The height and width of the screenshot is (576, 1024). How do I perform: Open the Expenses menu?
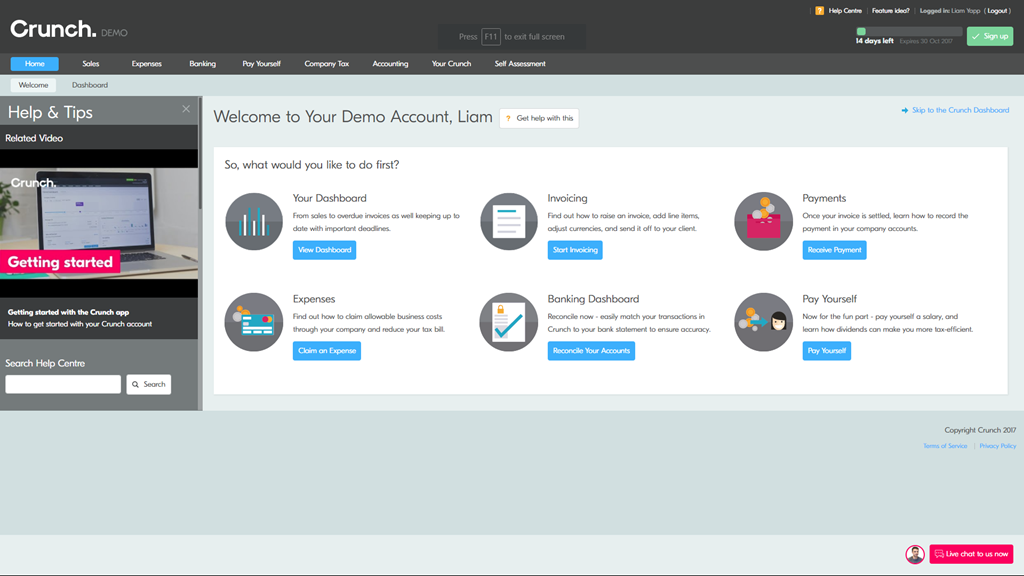pos(146,63)
